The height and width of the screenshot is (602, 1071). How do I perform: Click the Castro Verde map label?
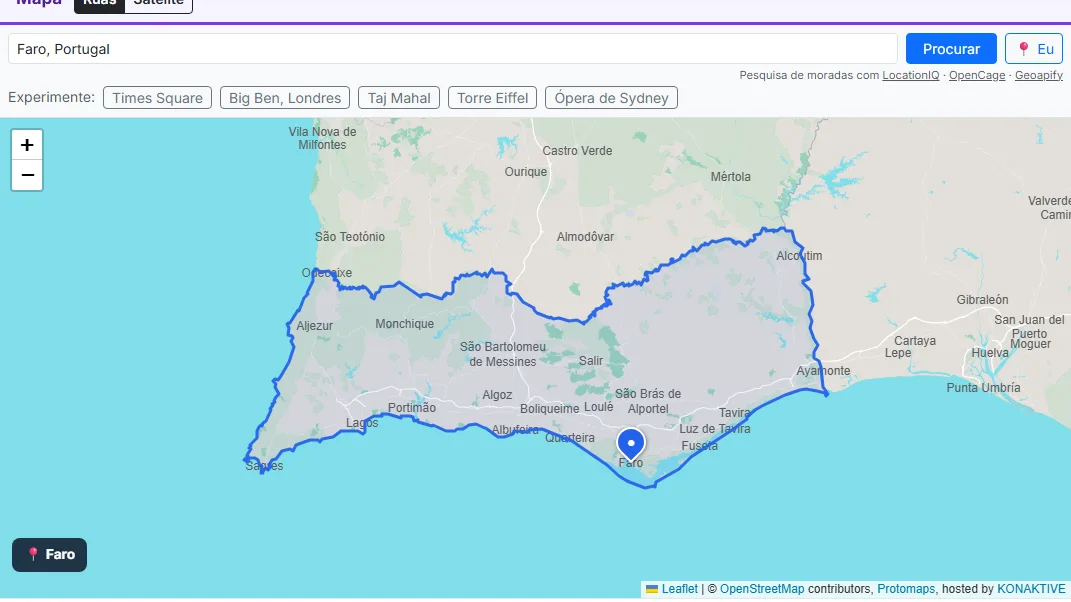tap(577, 151)
